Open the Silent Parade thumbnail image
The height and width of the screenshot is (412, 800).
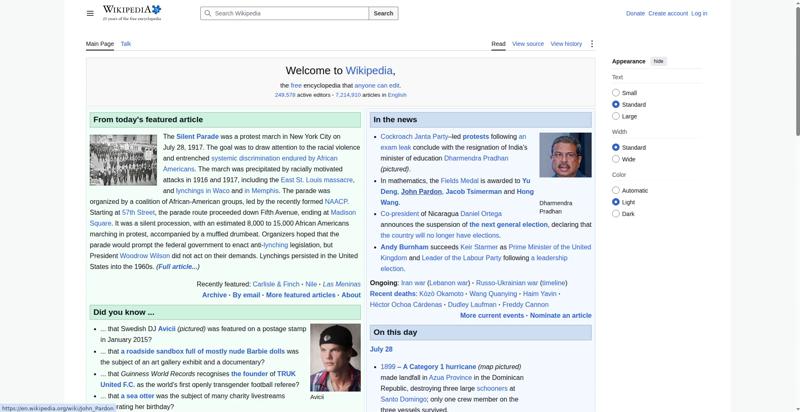[123, 160]
